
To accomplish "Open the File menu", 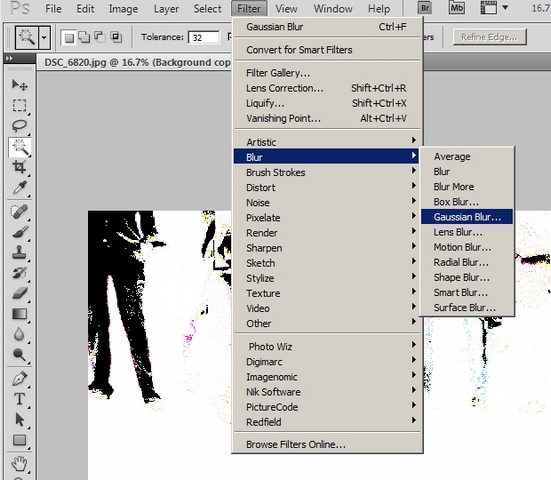I will 53,8.
